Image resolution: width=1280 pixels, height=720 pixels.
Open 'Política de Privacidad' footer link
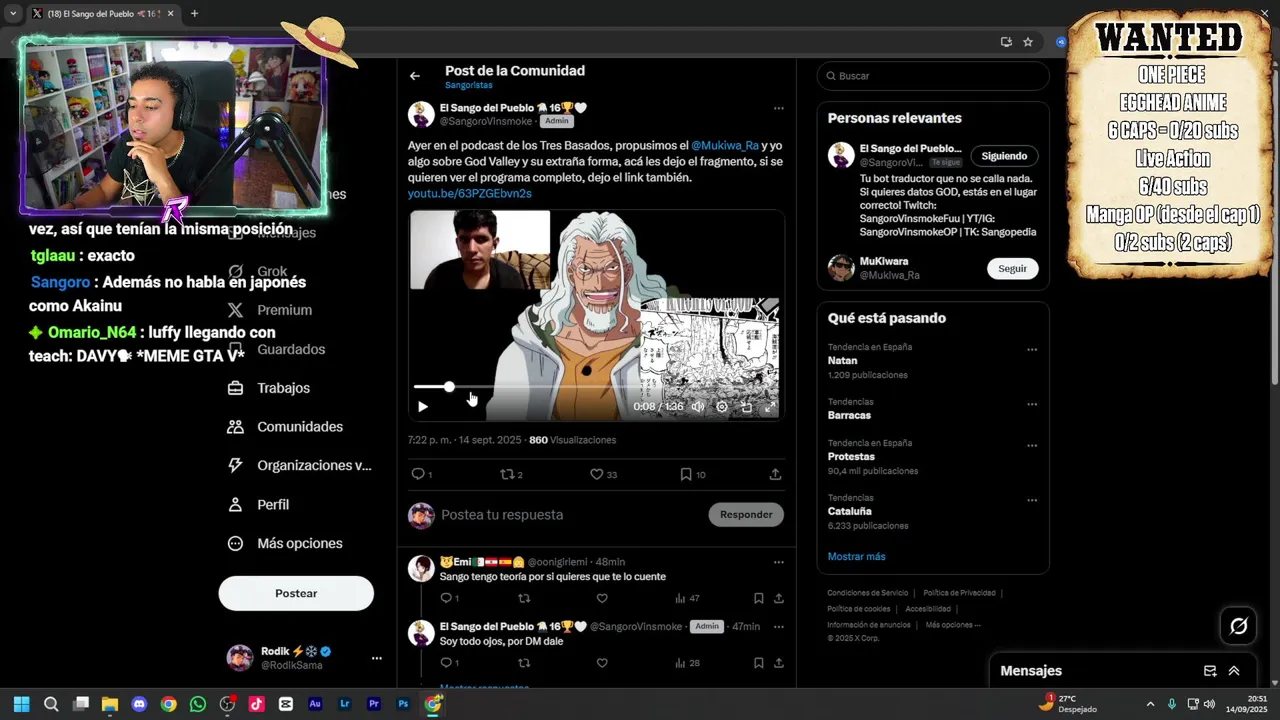pyautogui.click(x=959, y=593)
